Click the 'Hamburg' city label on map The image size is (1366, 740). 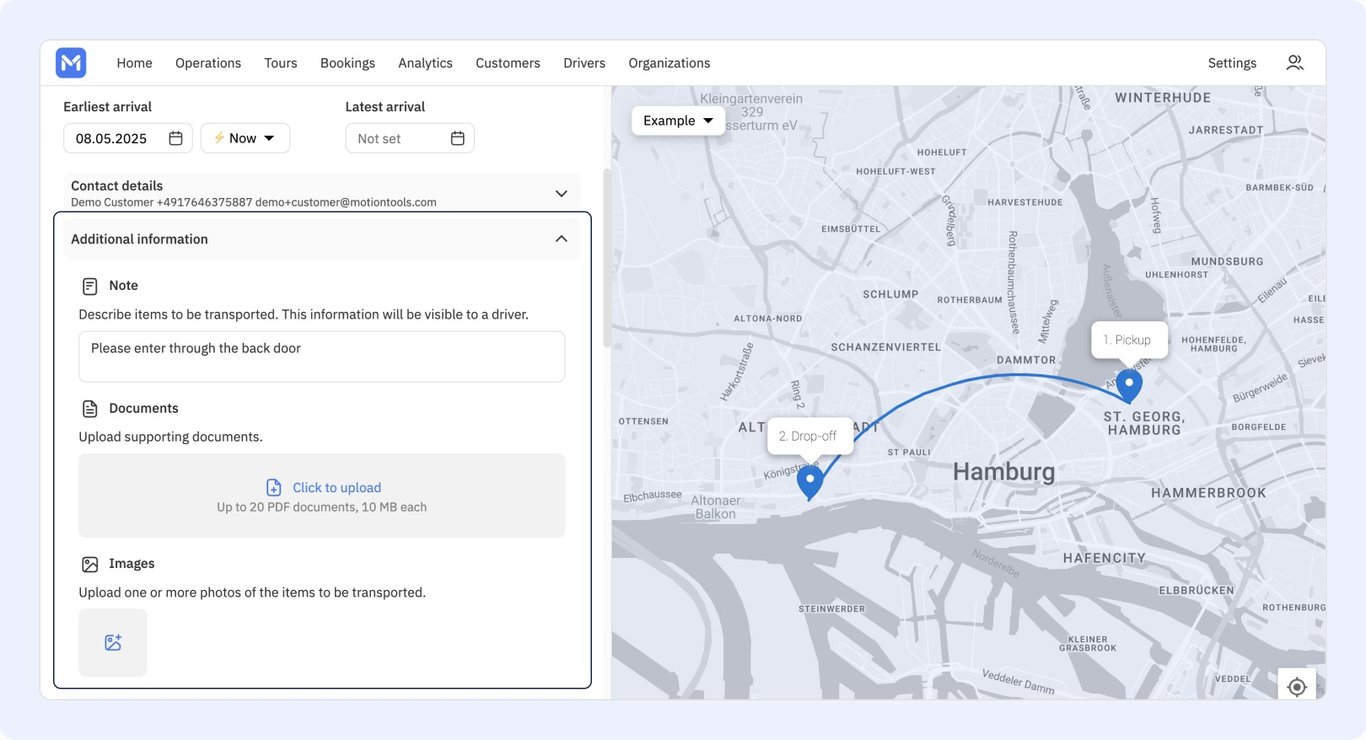tap(1004, 472)
